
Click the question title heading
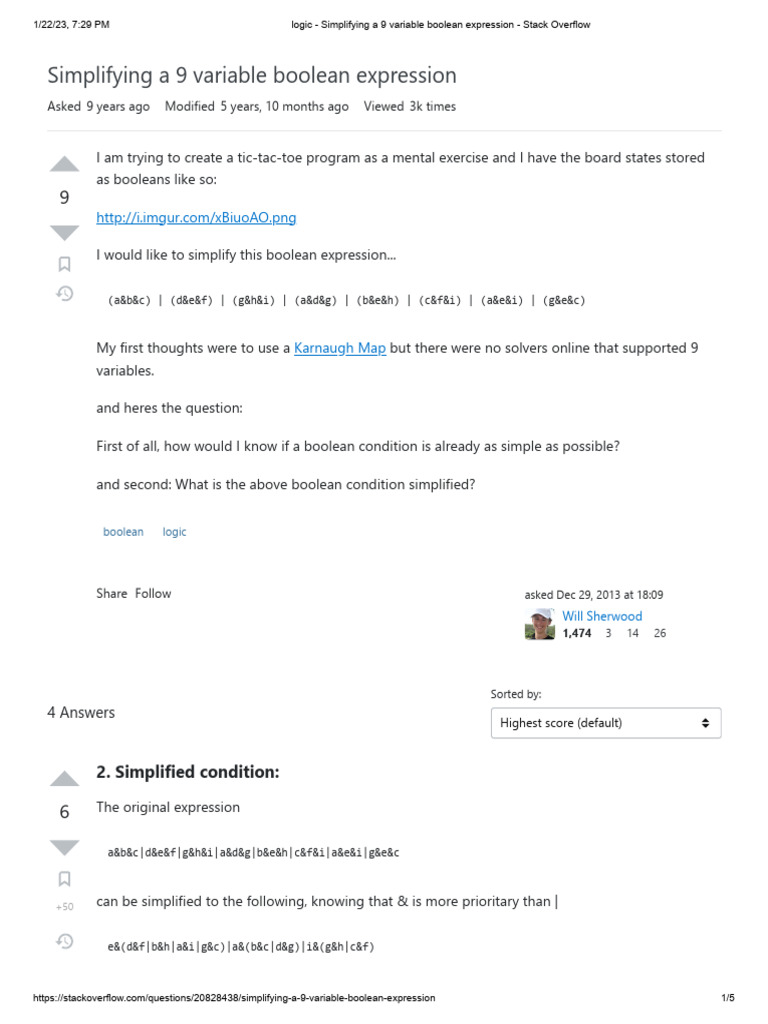coord(252,75)
